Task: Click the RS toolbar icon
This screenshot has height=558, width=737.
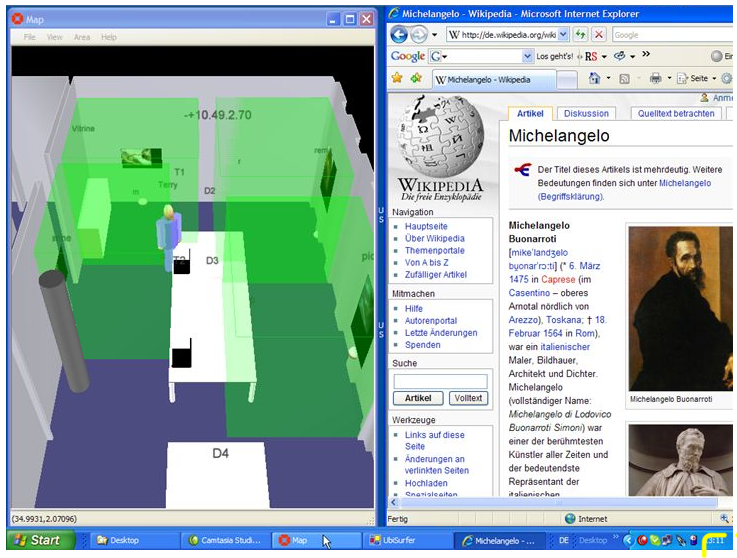Action: [x=591, y=56]
